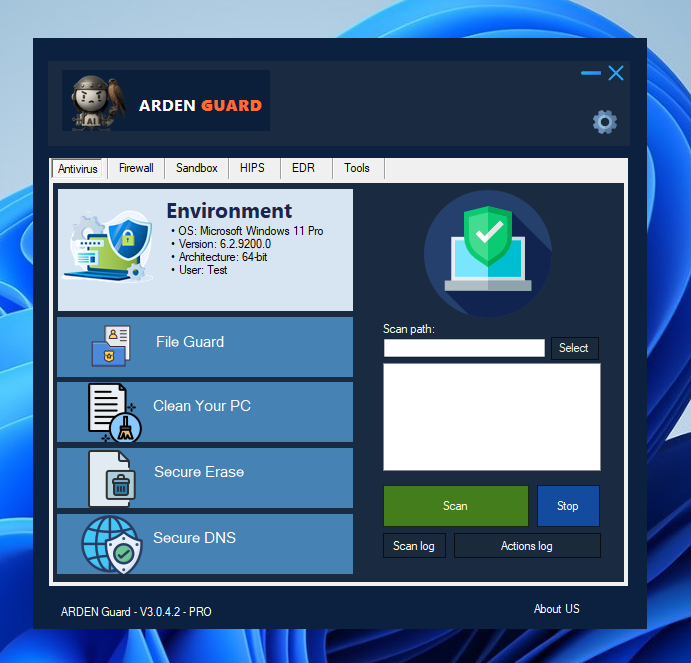Click the scan results list box
Screen dimensions: 691x663
492,417
